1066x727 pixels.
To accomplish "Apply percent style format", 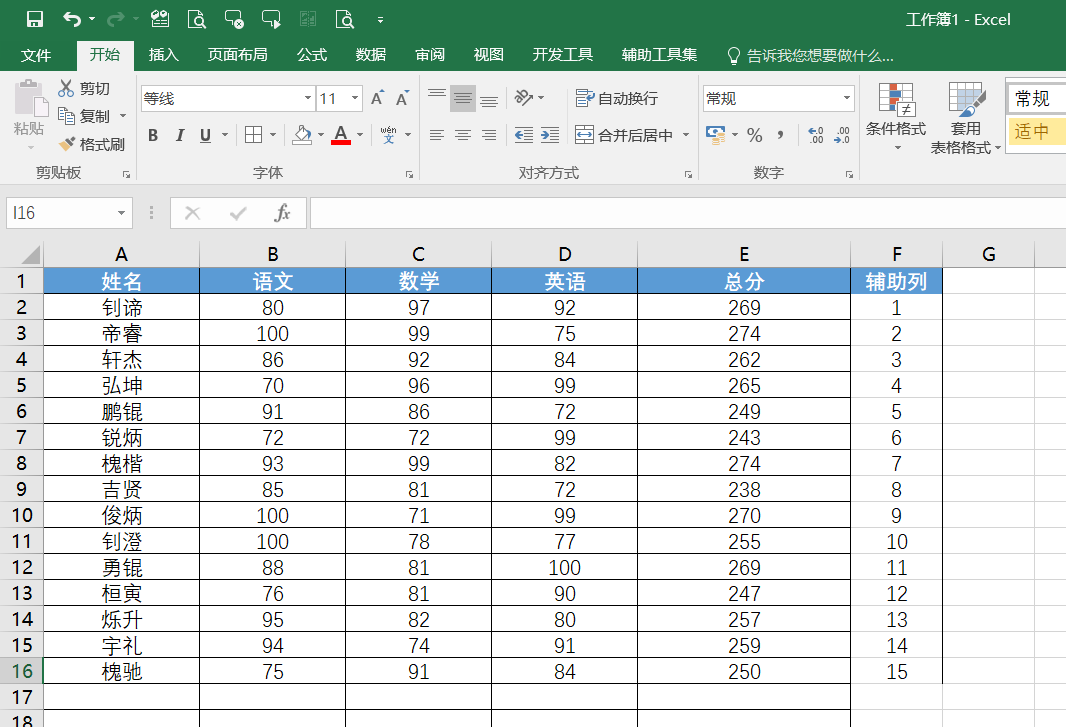I will pyautogui.click(x=755, y=135).
